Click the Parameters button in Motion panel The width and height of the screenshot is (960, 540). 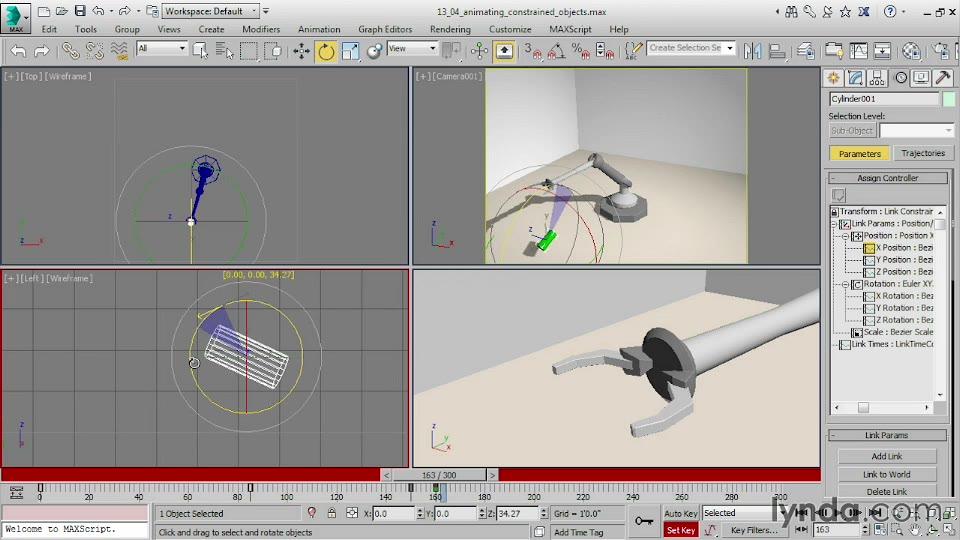(860, 154)
